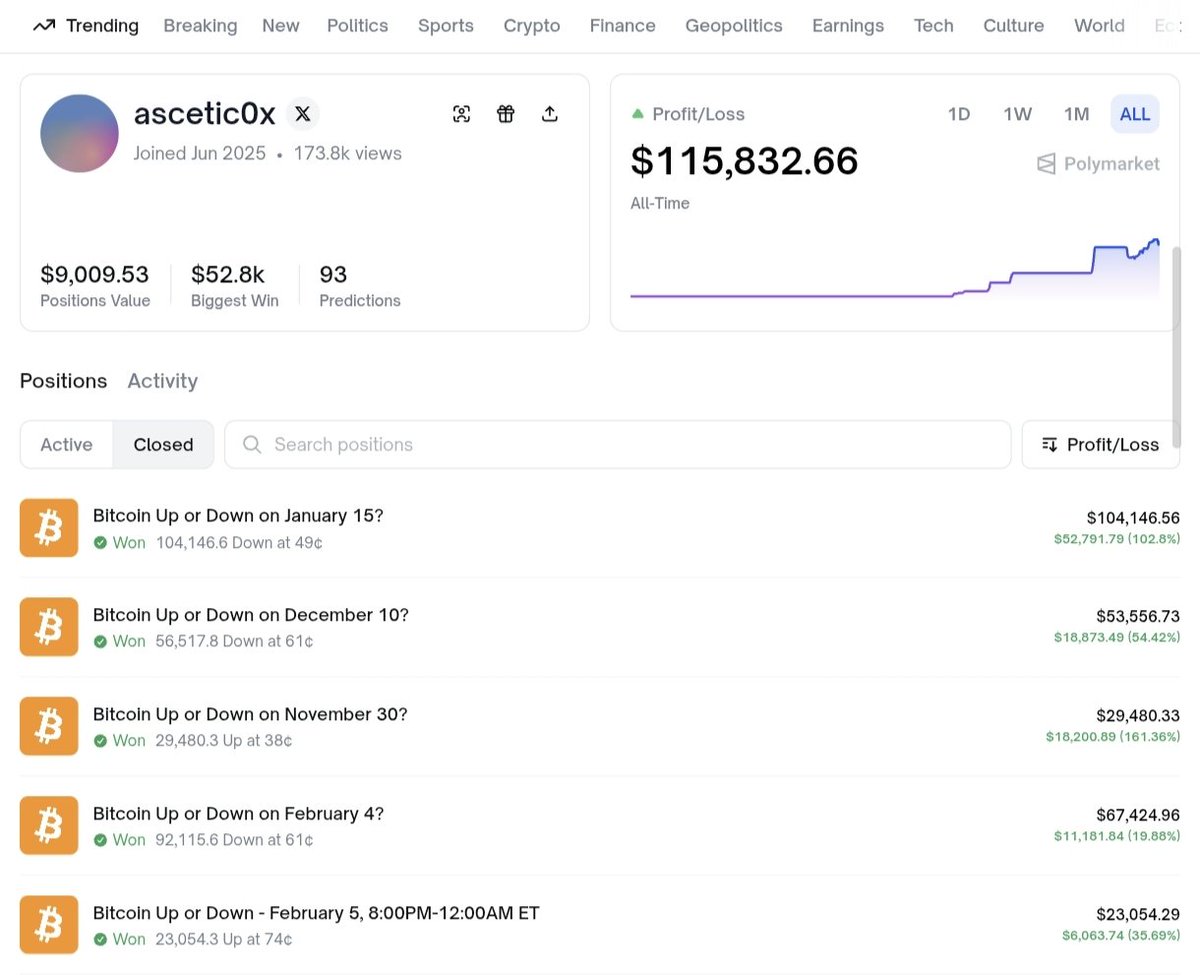This screenshot has width=1200, height=975.
Task: Click Bitcoin icon for February 4 market
Action: coord(49,825)
